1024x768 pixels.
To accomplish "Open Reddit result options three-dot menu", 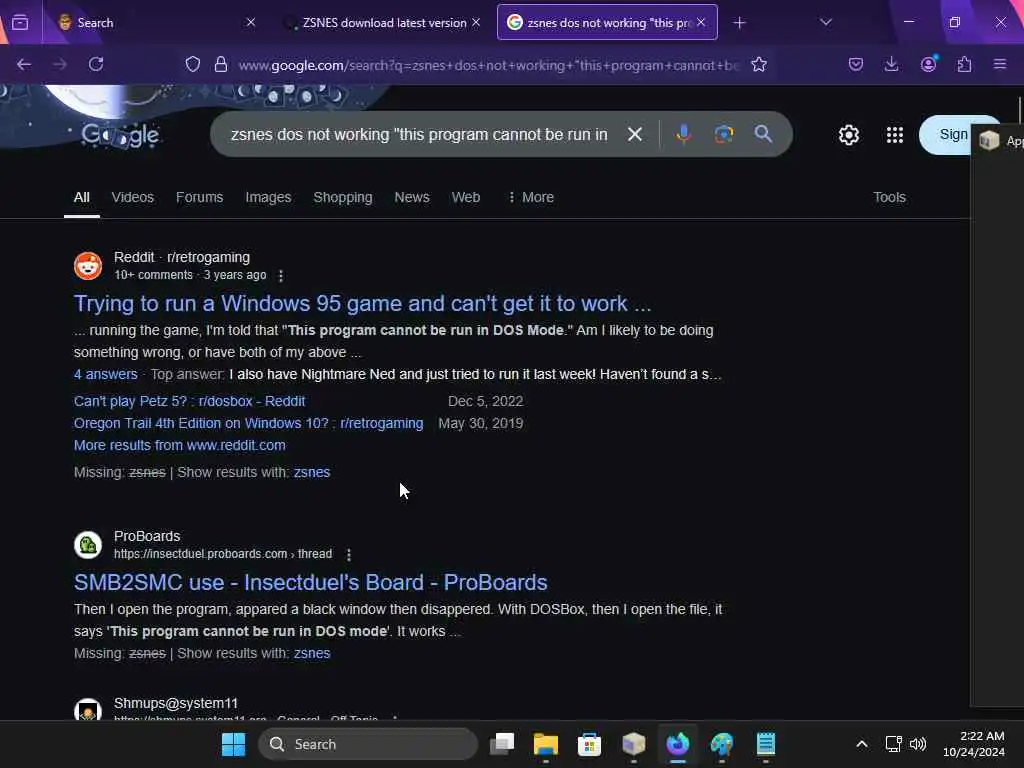I will click(281, 276).
